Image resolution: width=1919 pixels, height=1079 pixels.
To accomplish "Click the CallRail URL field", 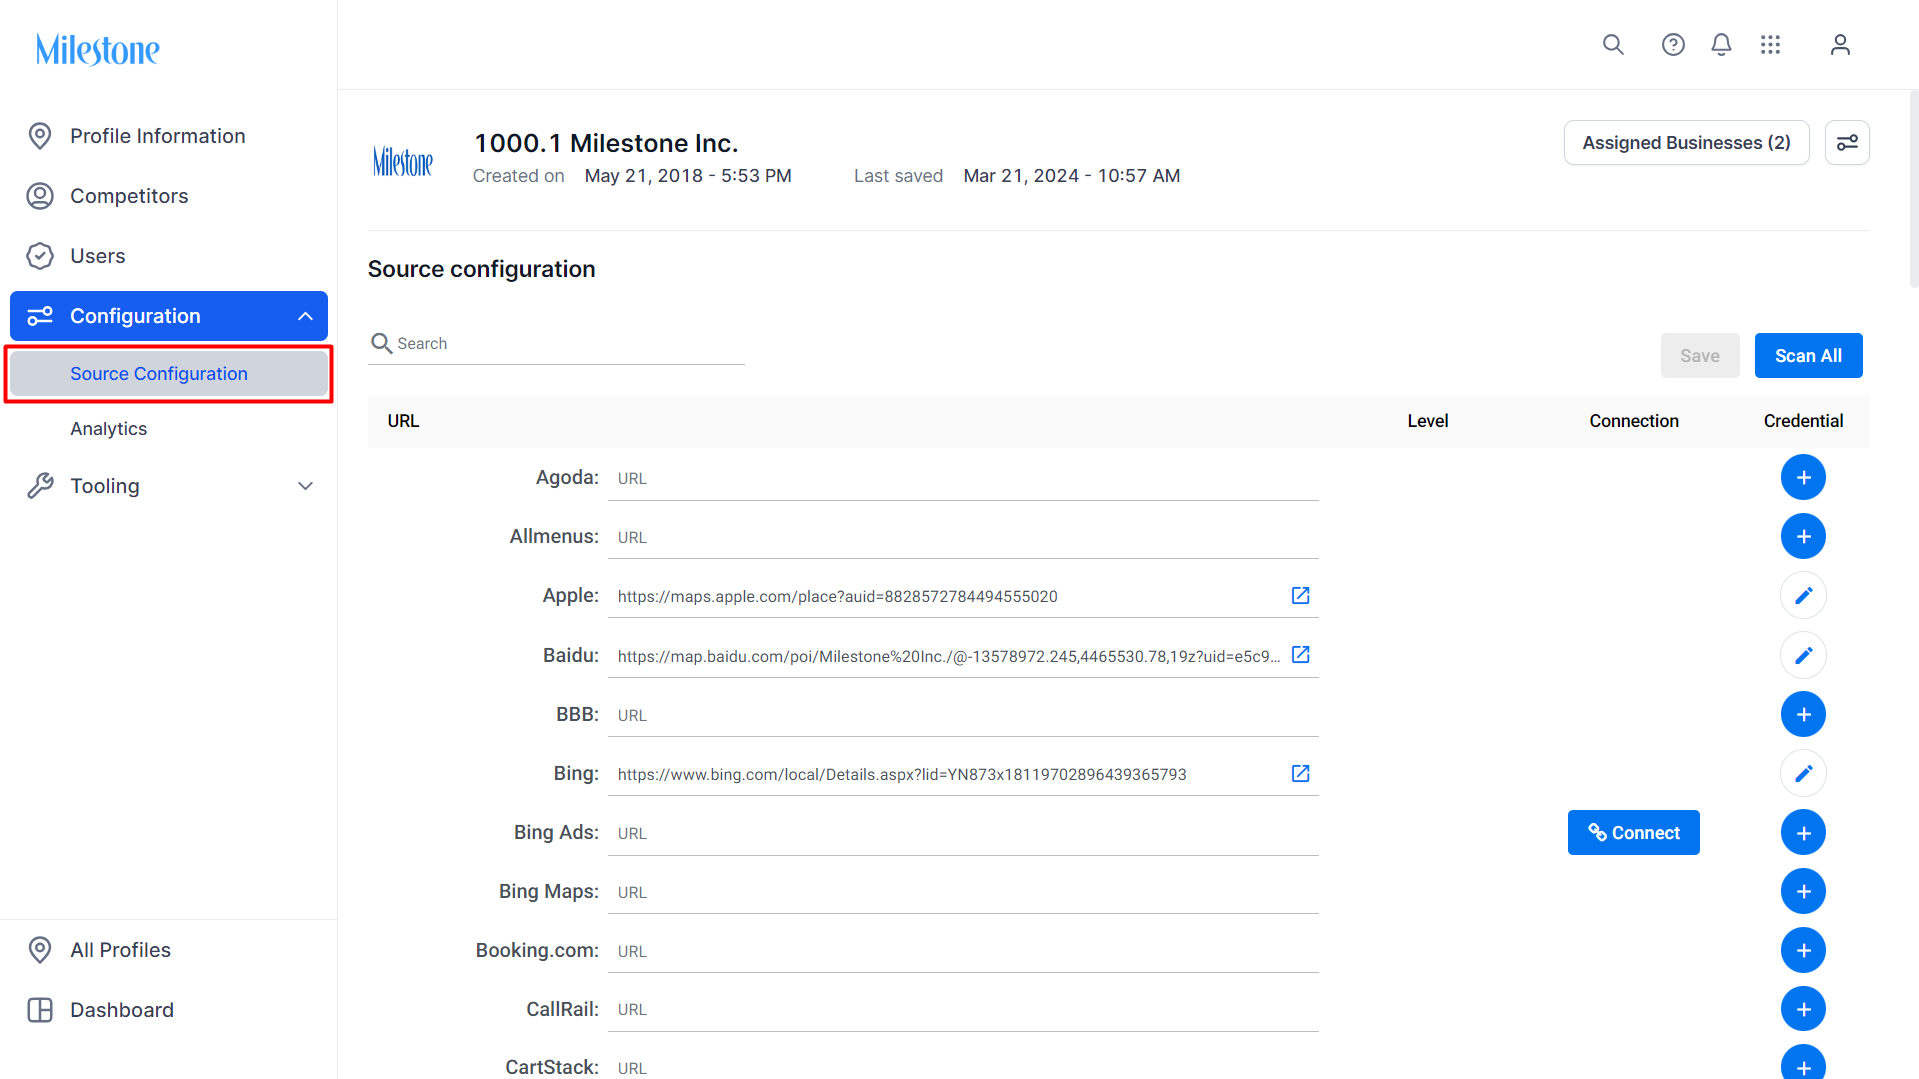I will (x=963, y=1010).
